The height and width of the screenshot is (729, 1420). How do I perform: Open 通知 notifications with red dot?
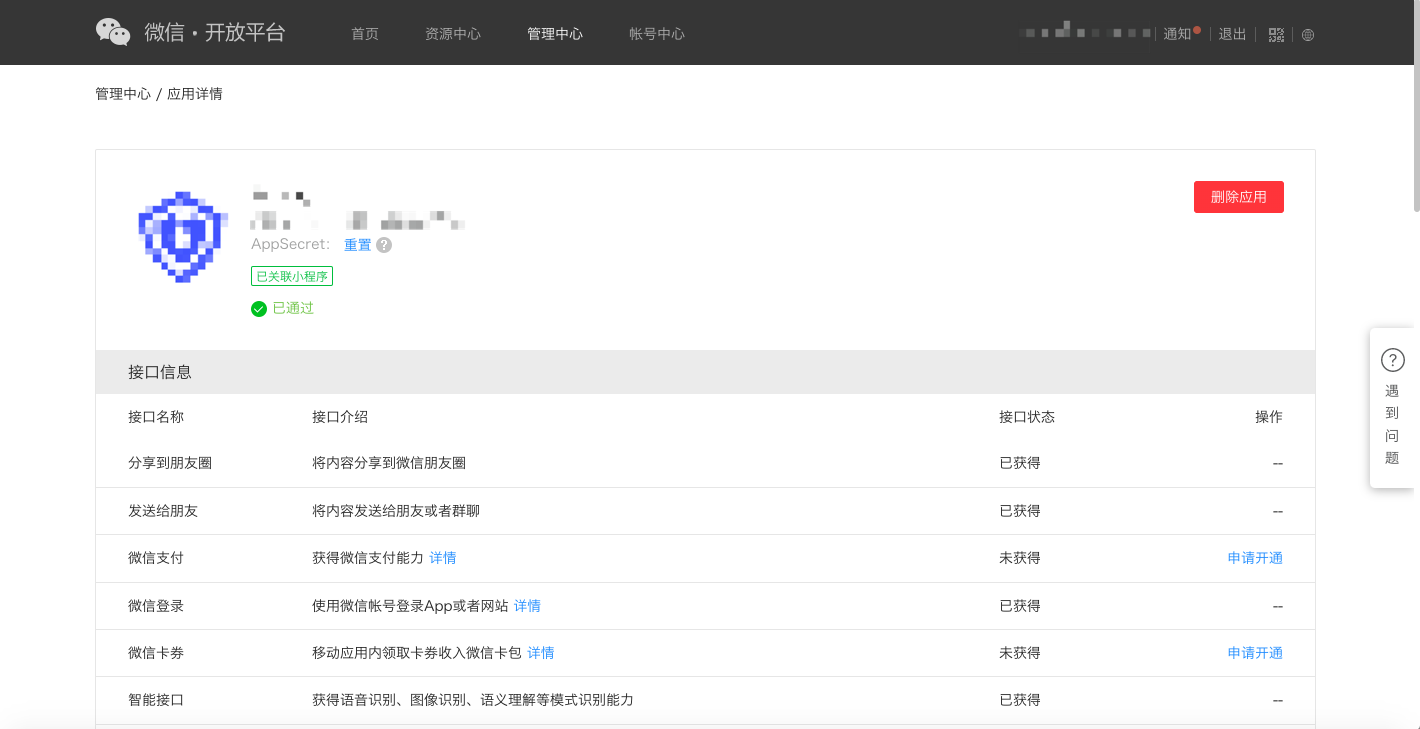tap(1180, 34)
